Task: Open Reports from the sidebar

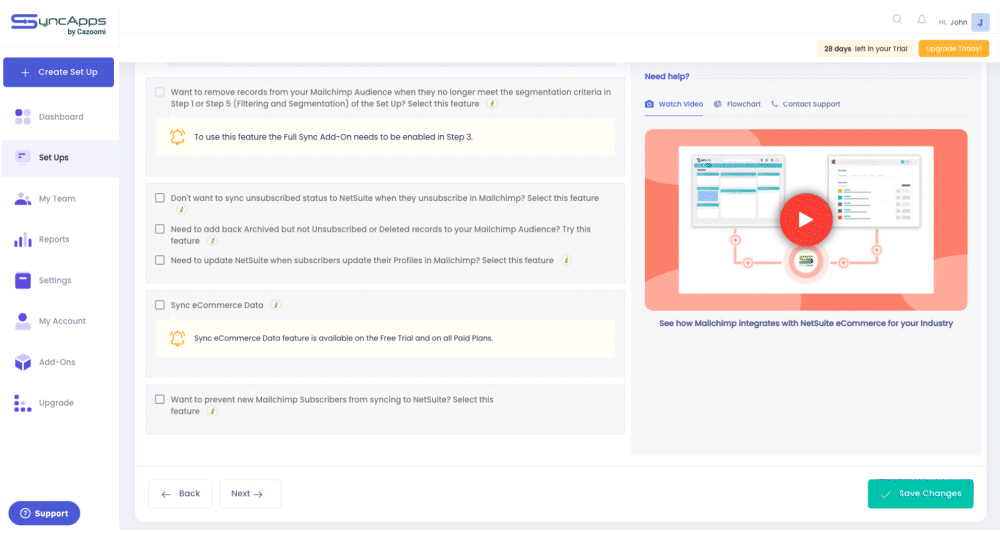Action: click(60, 239)
